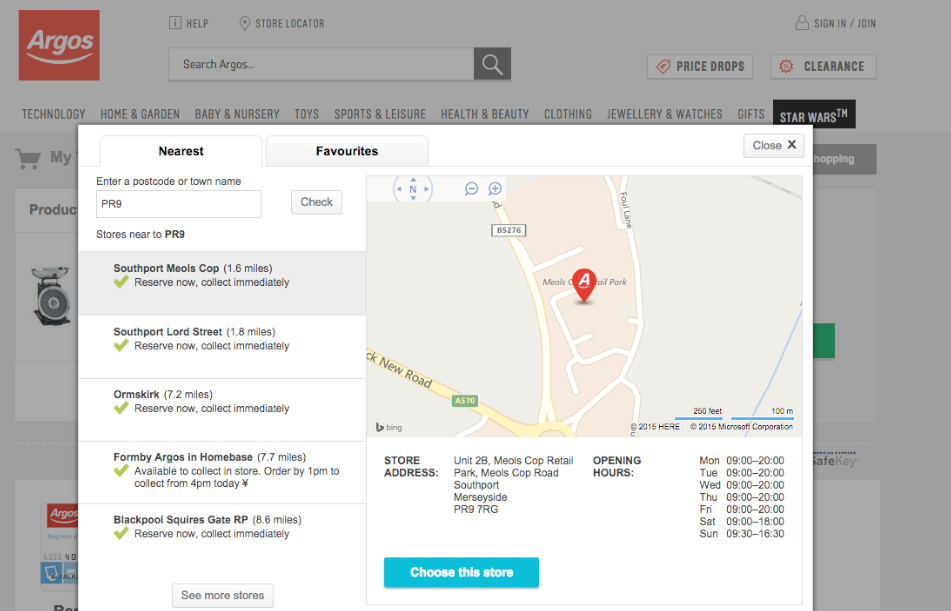This screenshot has height=611, width=951.
Task: Pan the map west arrow
Action: point(398,189)
